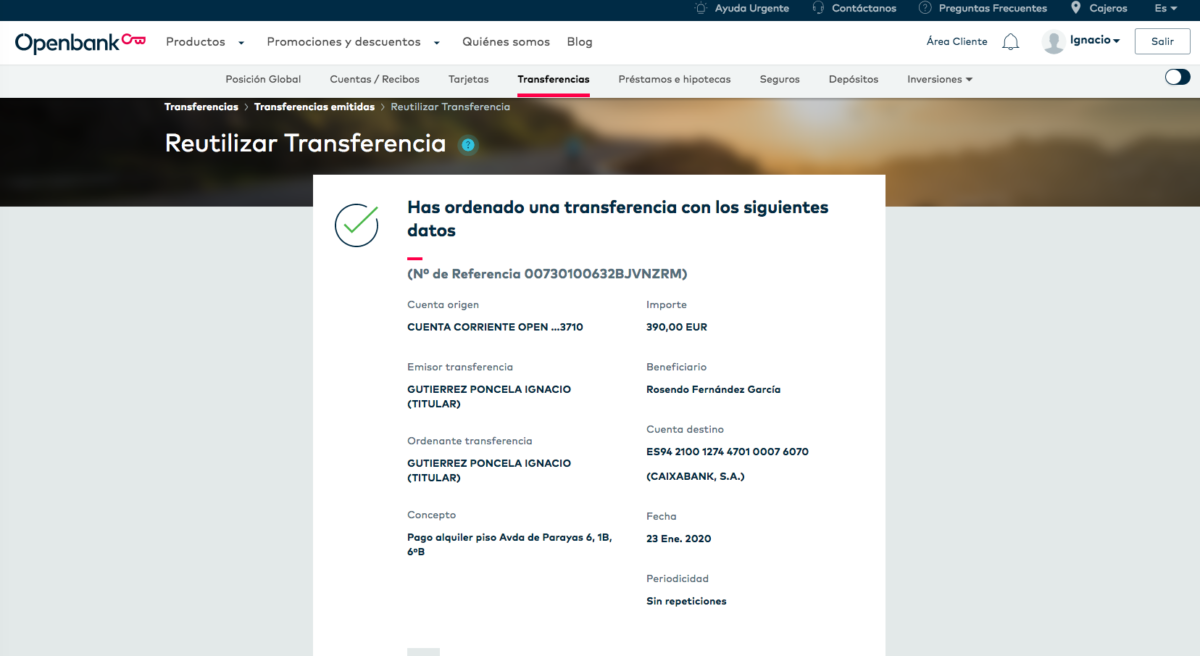Click the Salir button

click(x=1162, y=42)
